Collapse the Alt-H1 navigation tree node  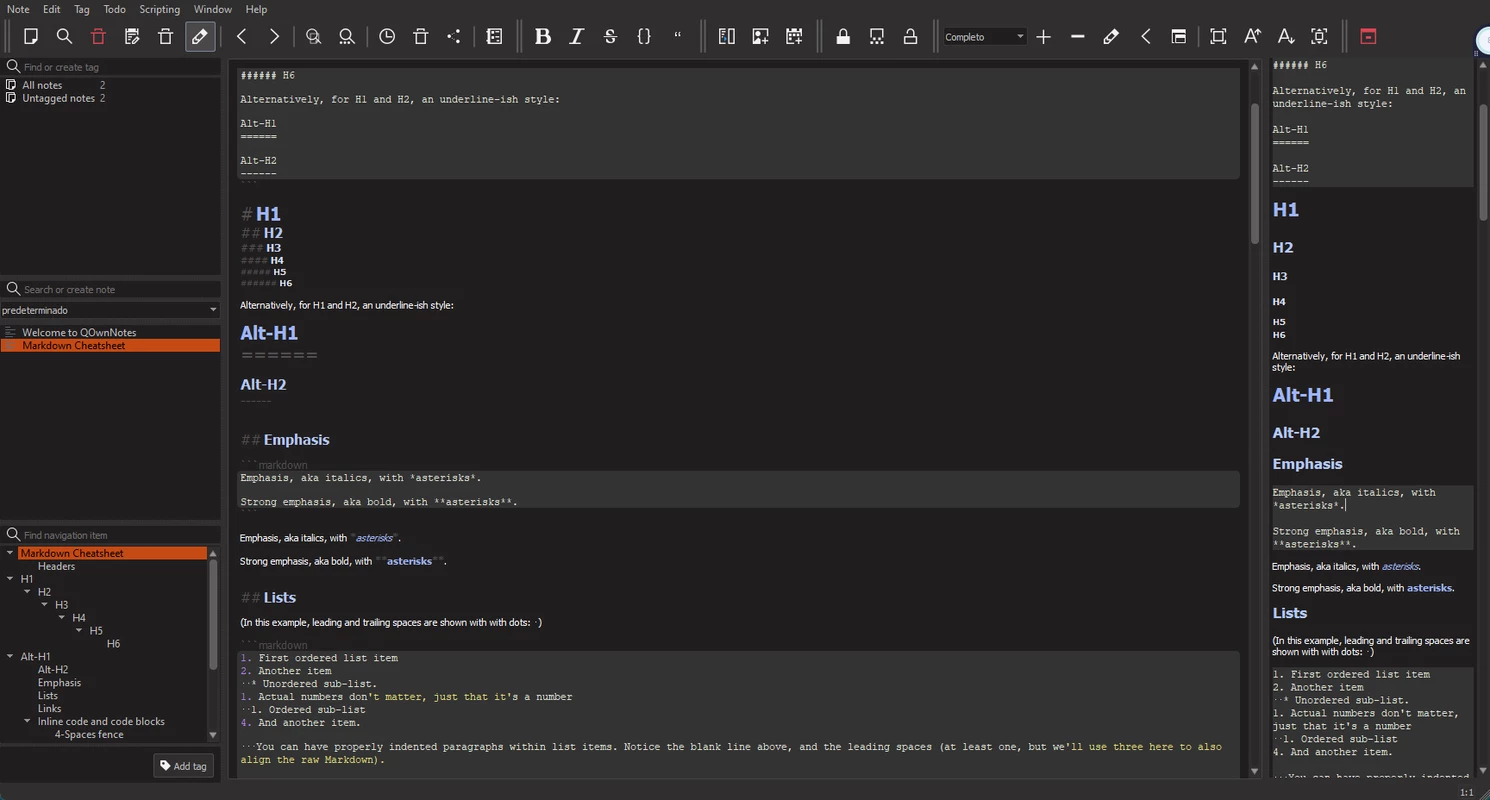point(11,657)
